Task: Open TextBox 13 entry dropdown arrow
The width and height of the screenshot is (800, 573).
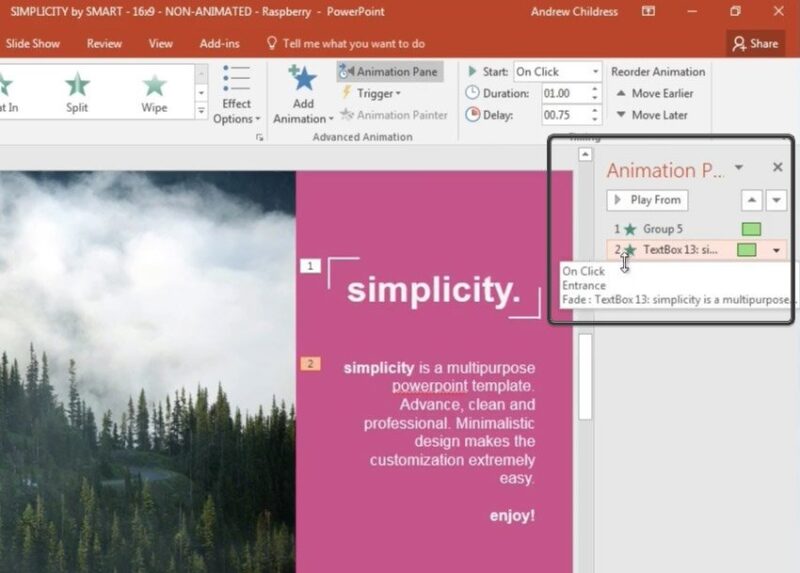Action: (777, 251)
